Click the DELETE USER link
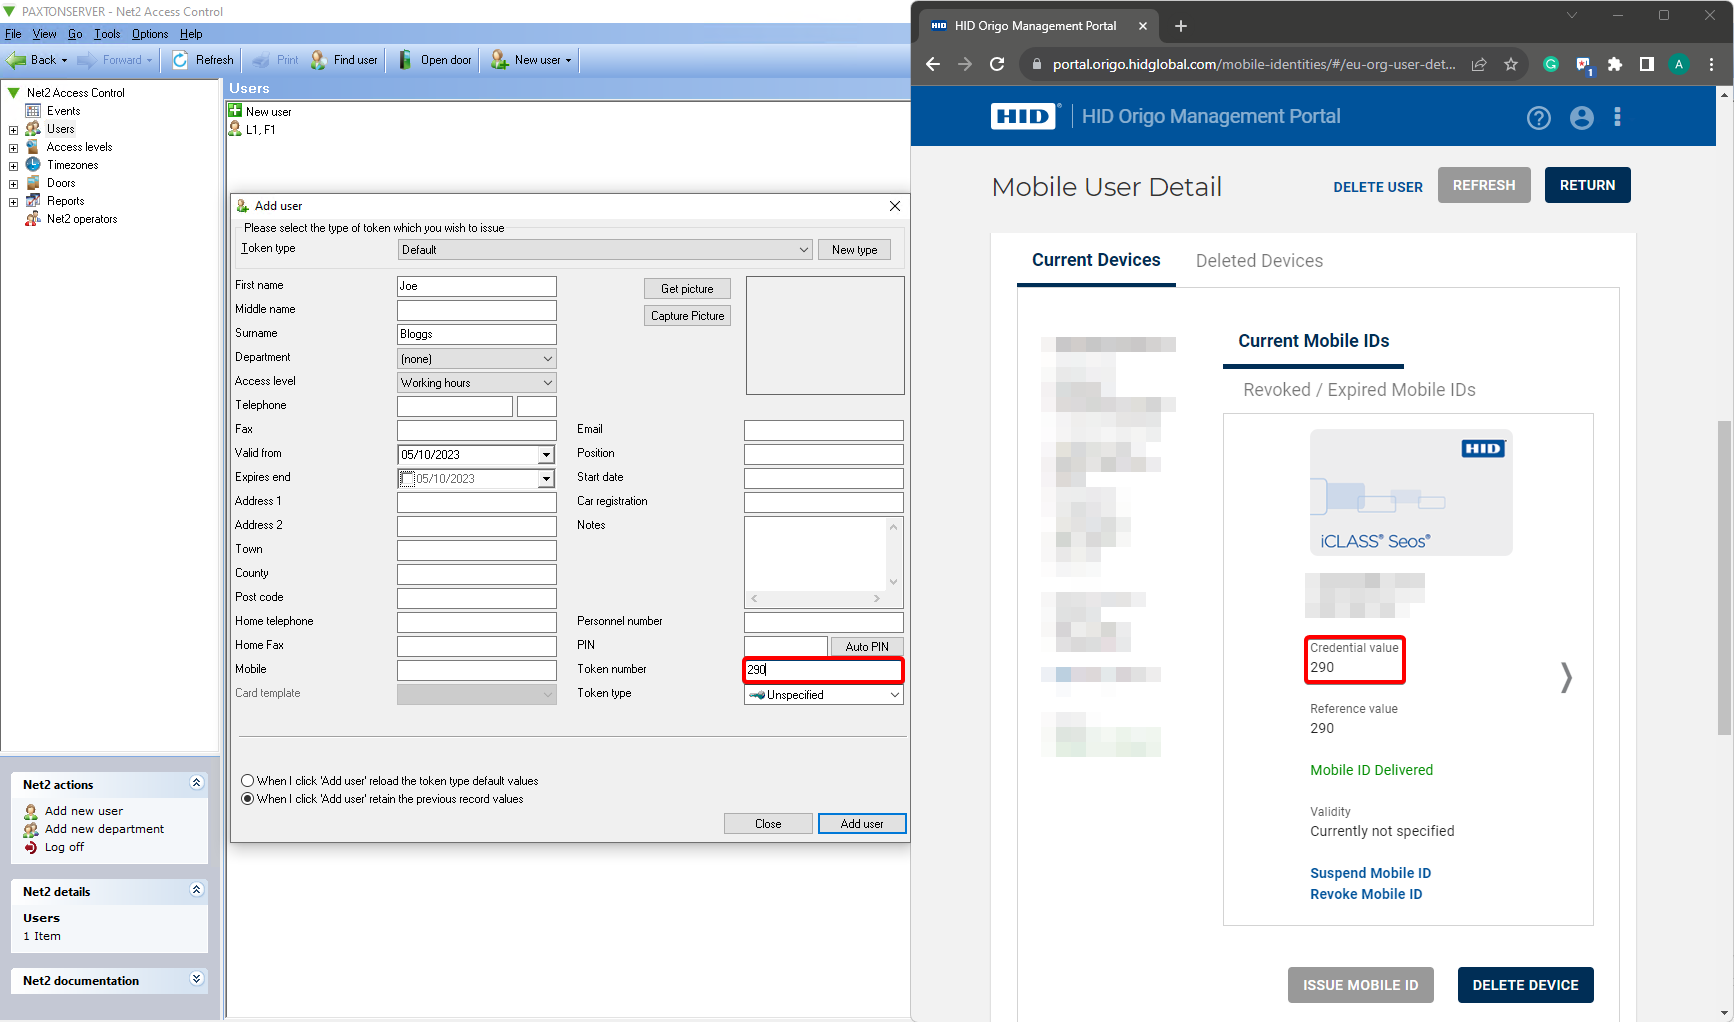This screenshot has height=1022, width=1734. tap(1377, 187)
